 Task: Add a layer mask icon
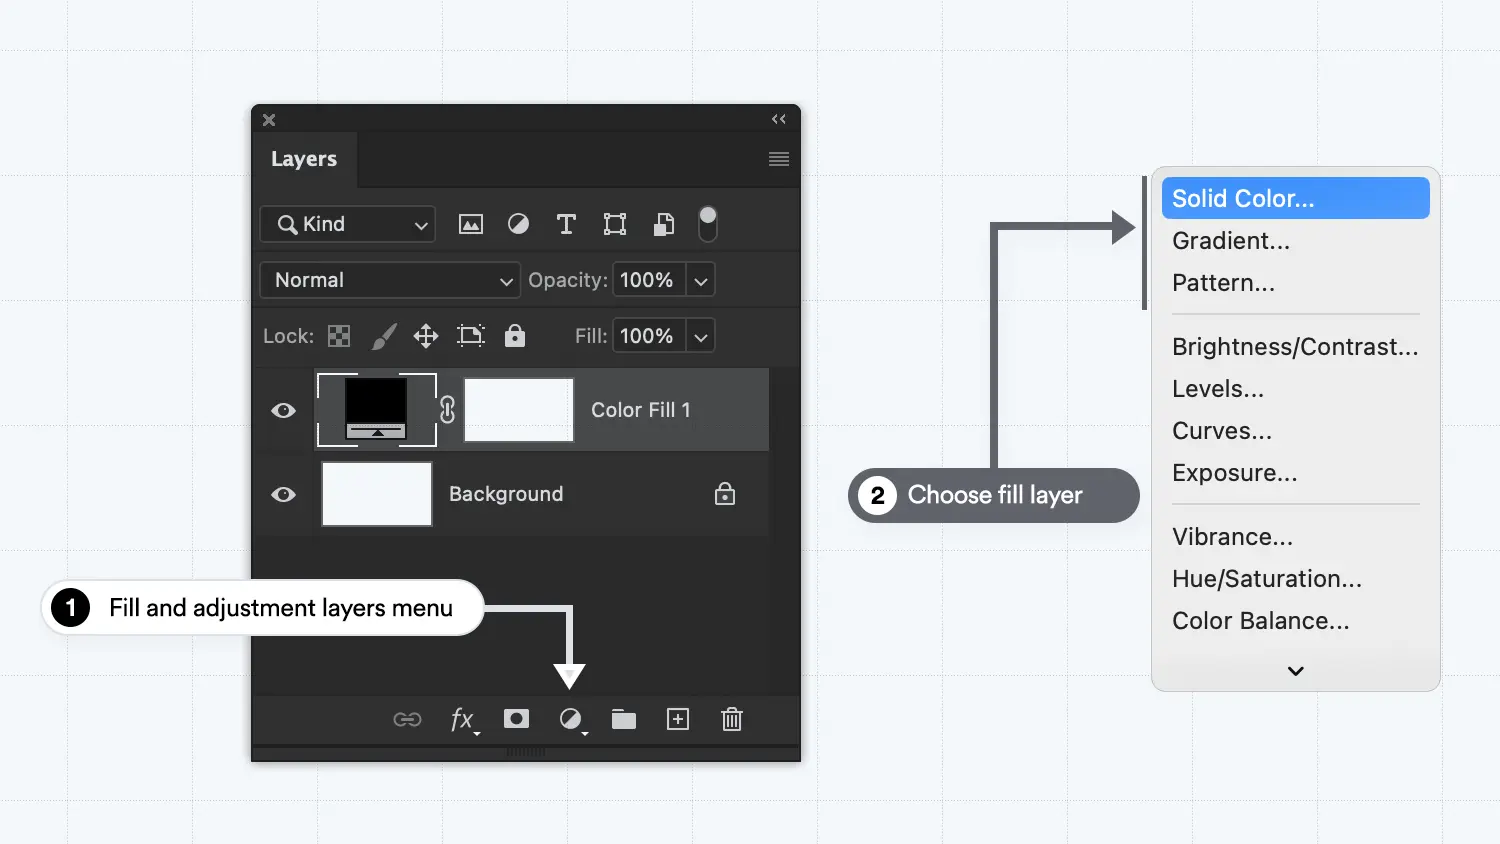pos(516,718)
